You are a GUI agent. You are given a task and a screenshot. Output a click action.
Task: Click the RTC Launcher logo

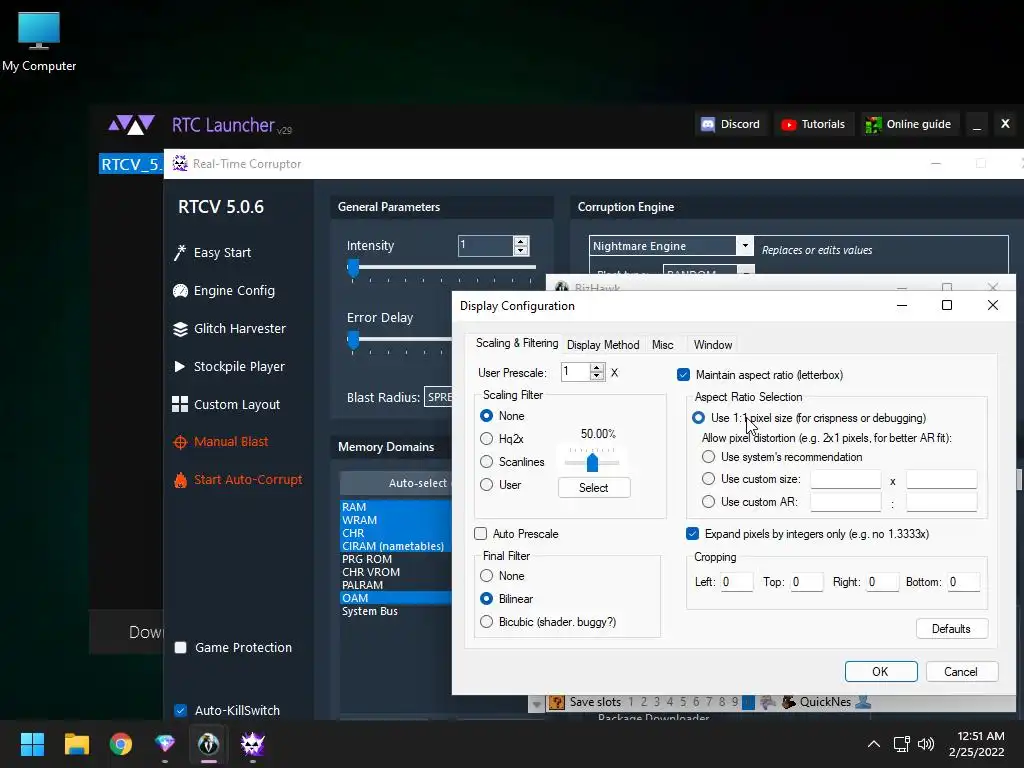131,124
